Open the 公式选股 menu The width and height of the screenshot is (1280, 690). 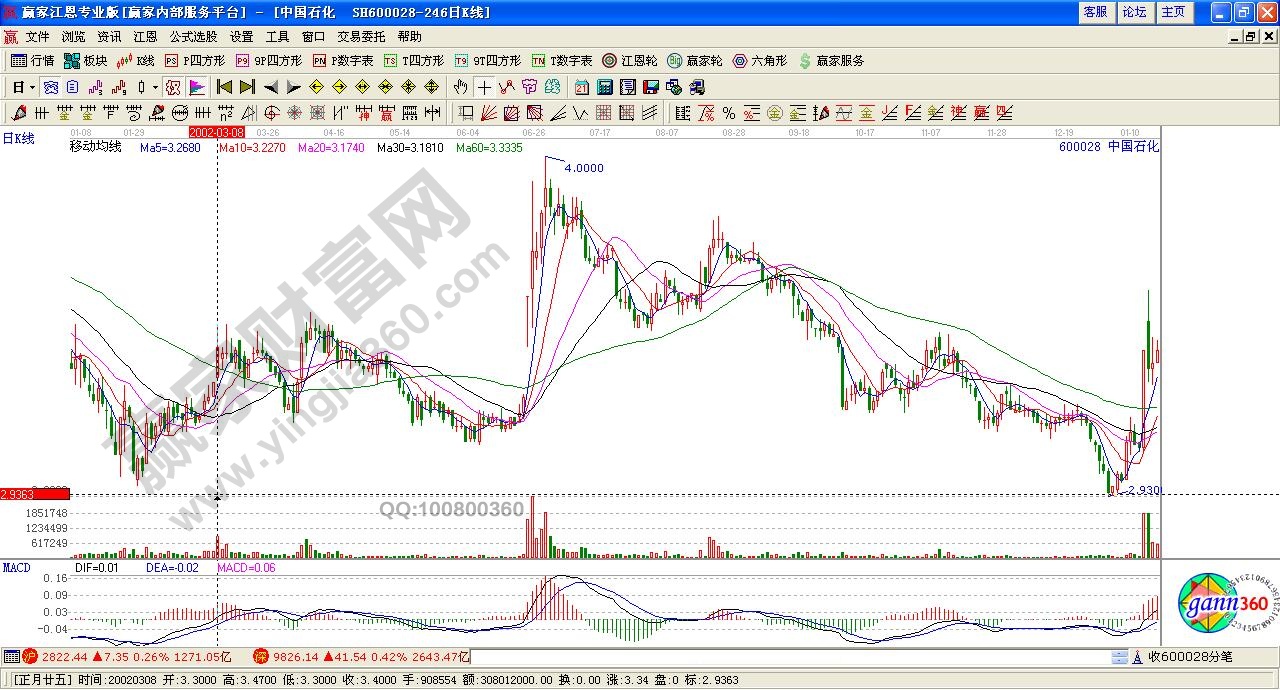(193, 36)
